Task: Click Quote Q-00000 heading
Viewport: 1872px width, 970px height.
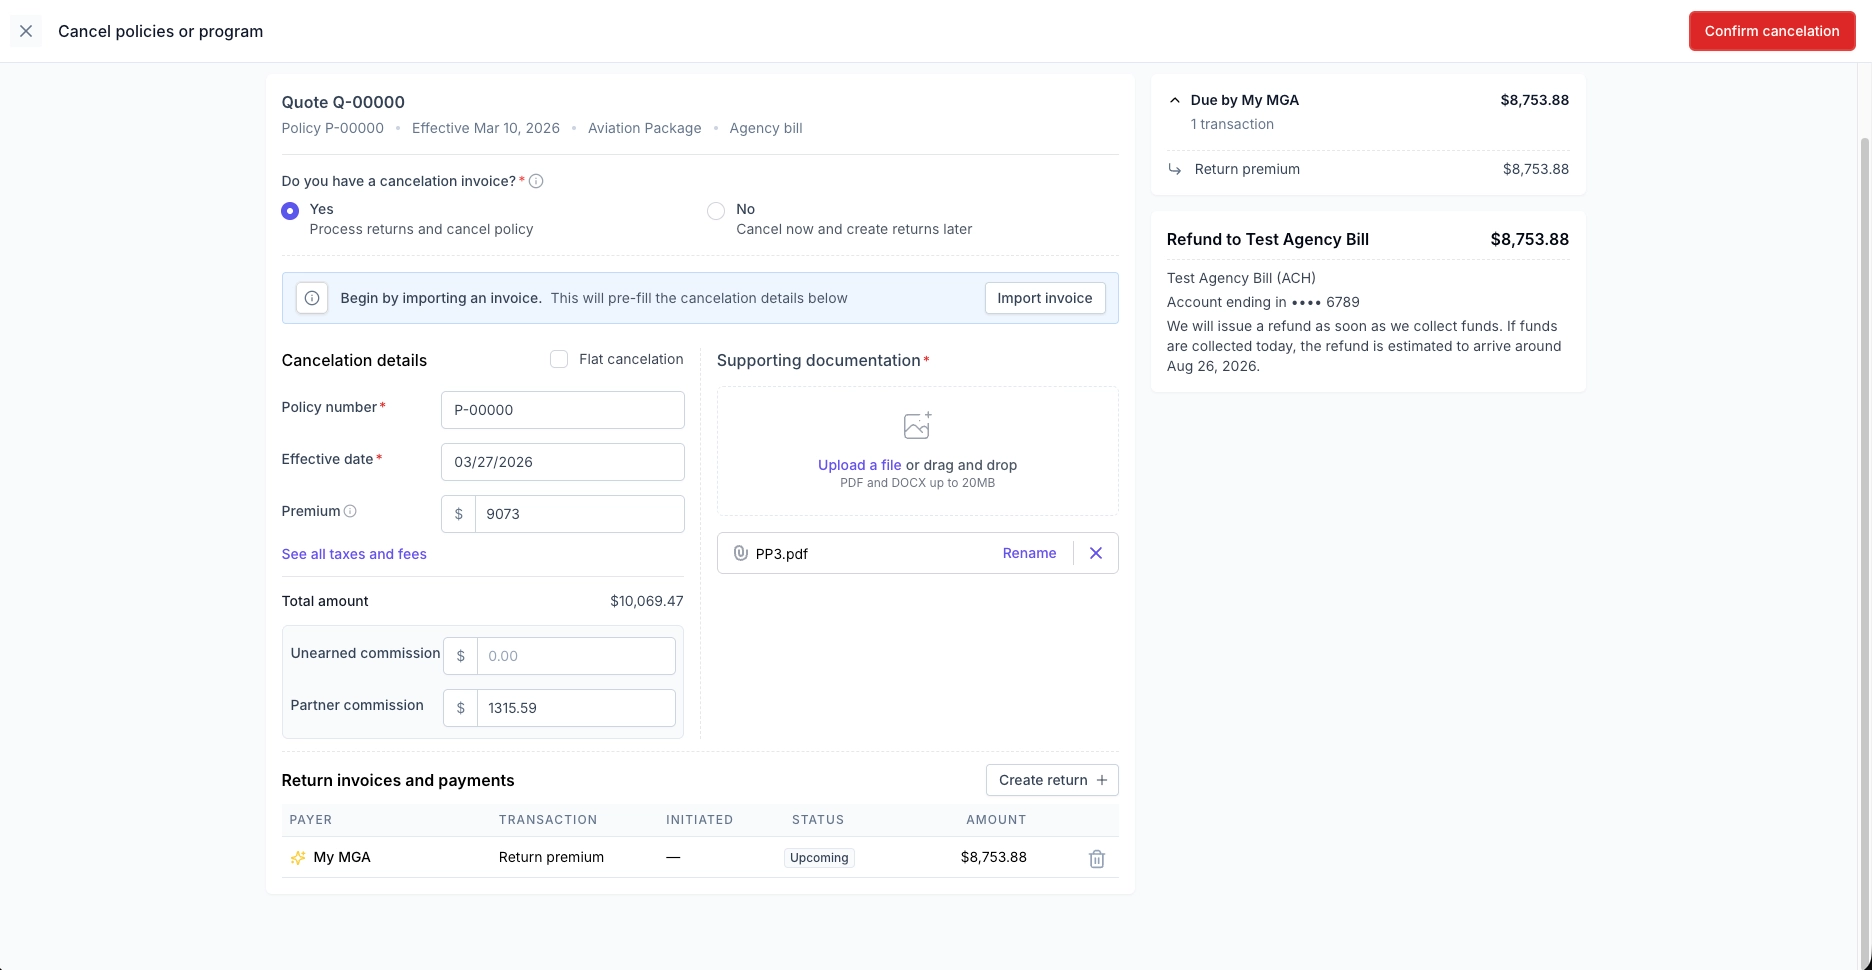Action: 343,102
